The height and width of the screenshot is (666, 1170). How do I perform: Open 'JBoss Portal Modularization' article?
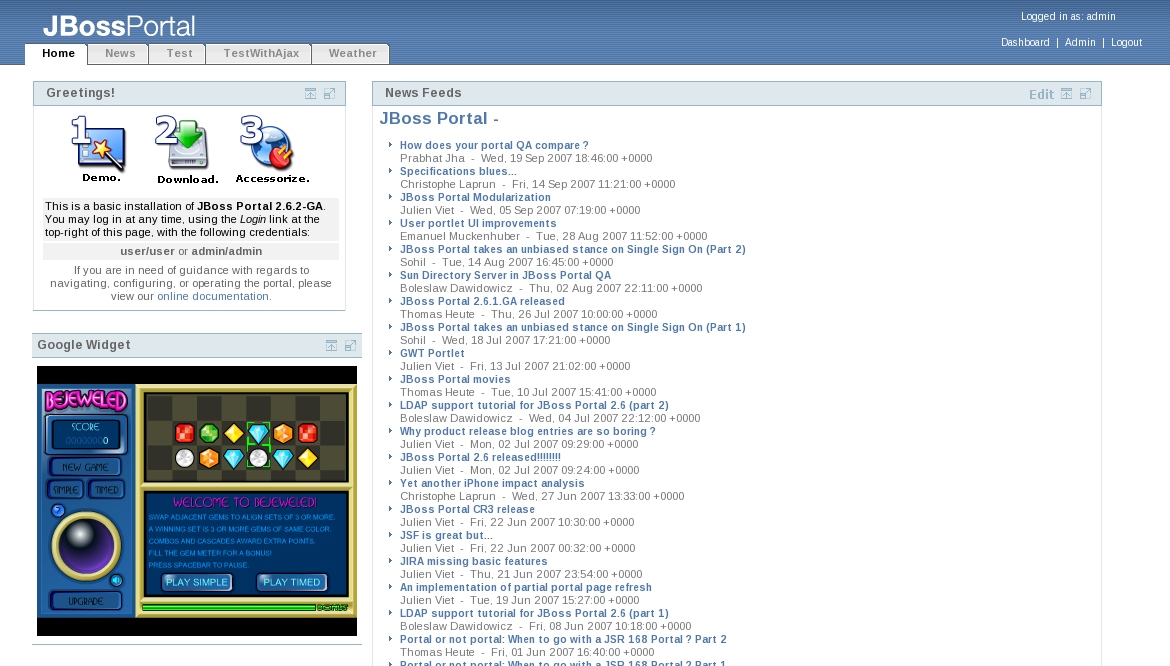[x=475, y=198]
